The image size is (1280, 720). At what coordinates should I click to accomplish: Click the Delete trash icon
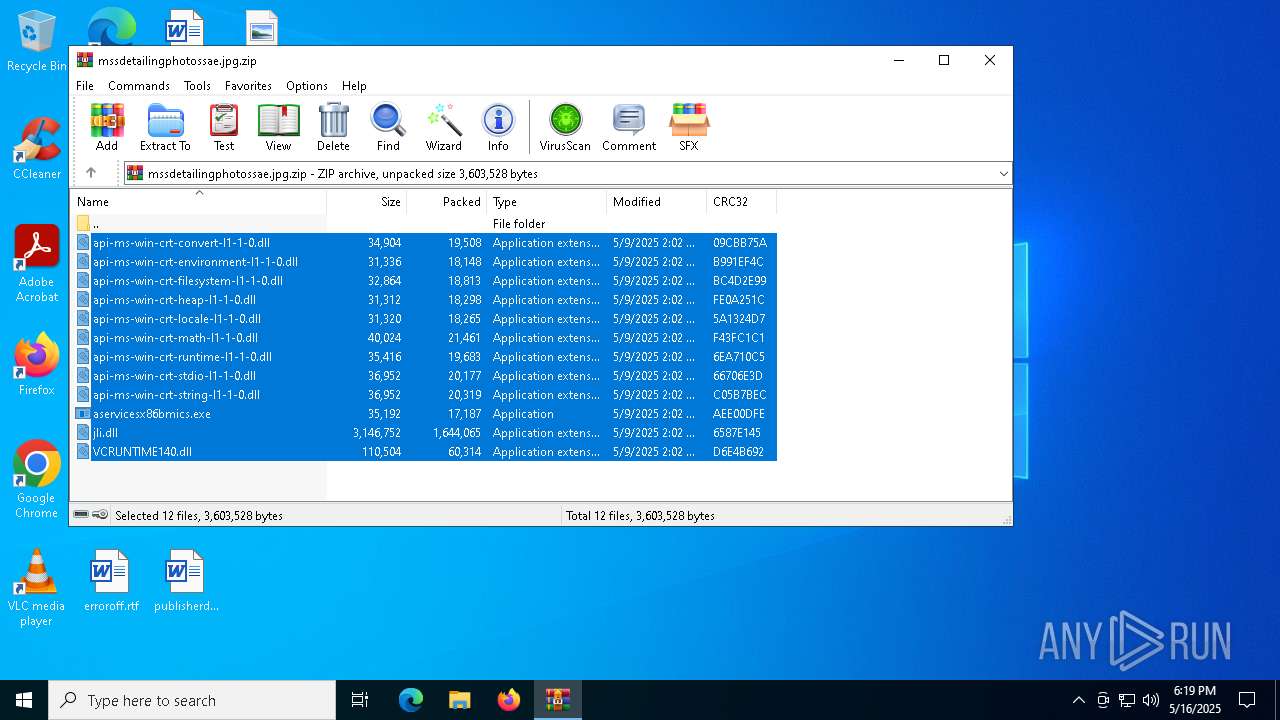333,127
